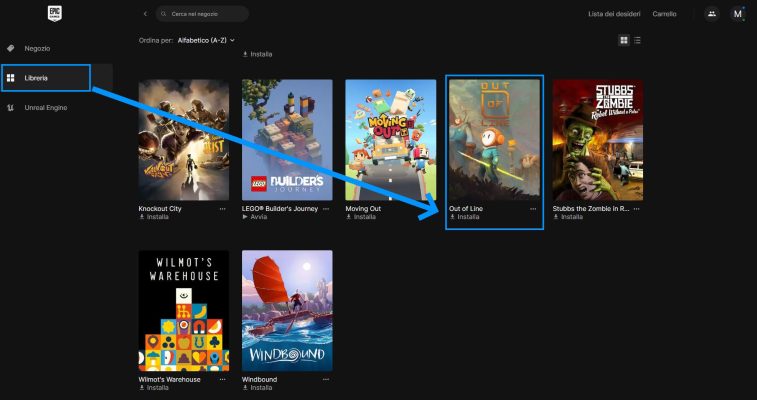The height and width of the screenshot is (400, 757).
Task: Go to the Libreria section
Action: [x=36, y=77]
